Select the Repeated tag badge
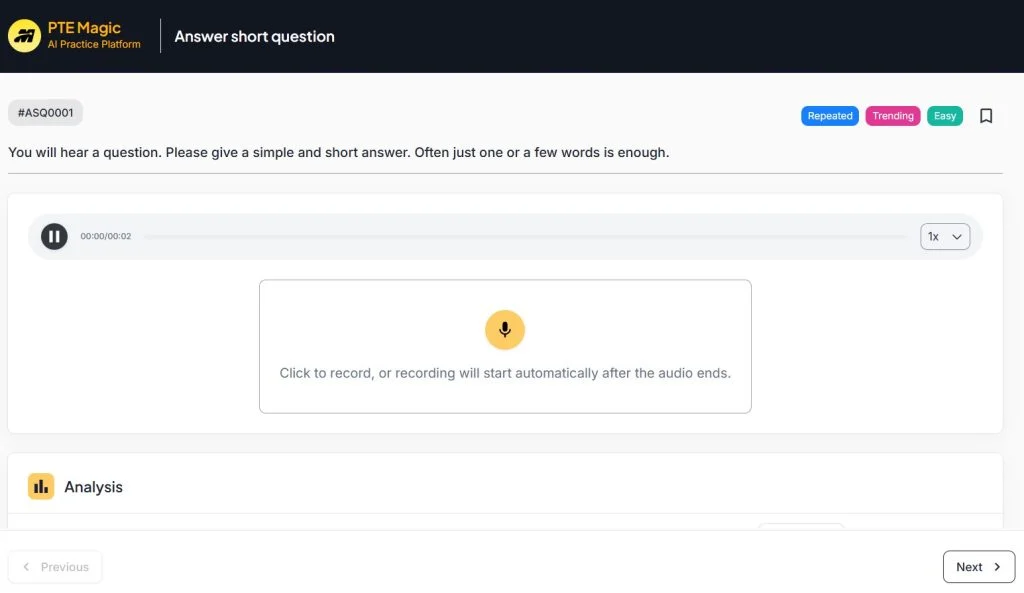 tap(830, 116)
